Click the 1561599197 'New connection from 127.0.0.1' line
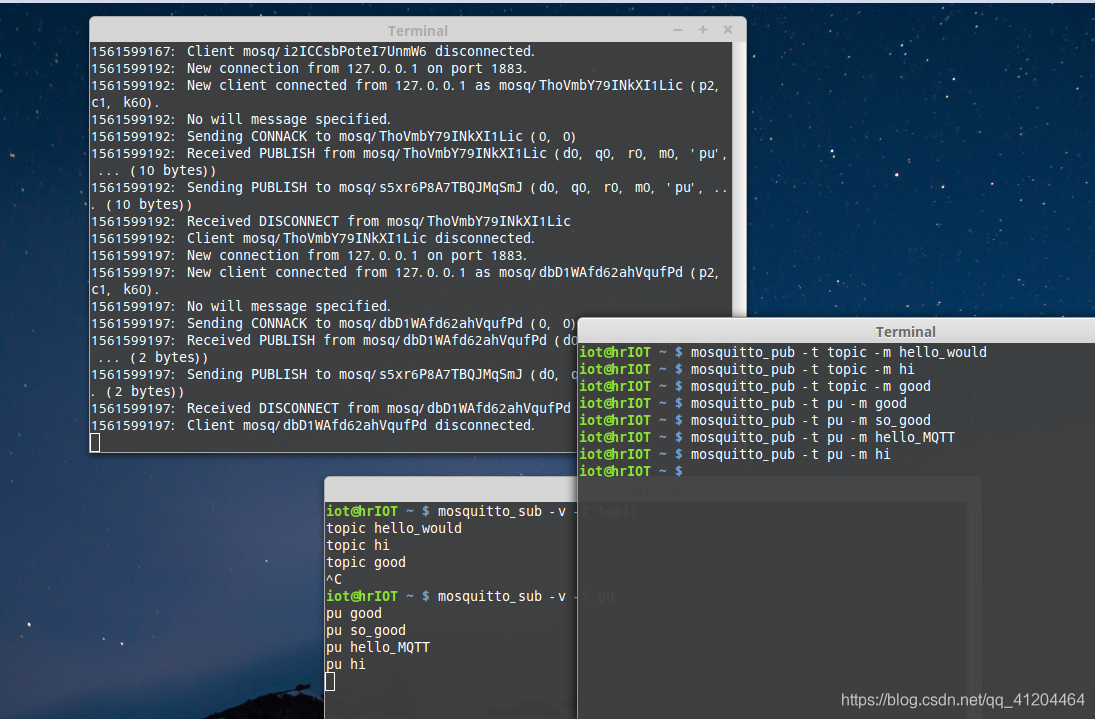The height and width of the screenshot is (719, 1095). click(309, 255)
